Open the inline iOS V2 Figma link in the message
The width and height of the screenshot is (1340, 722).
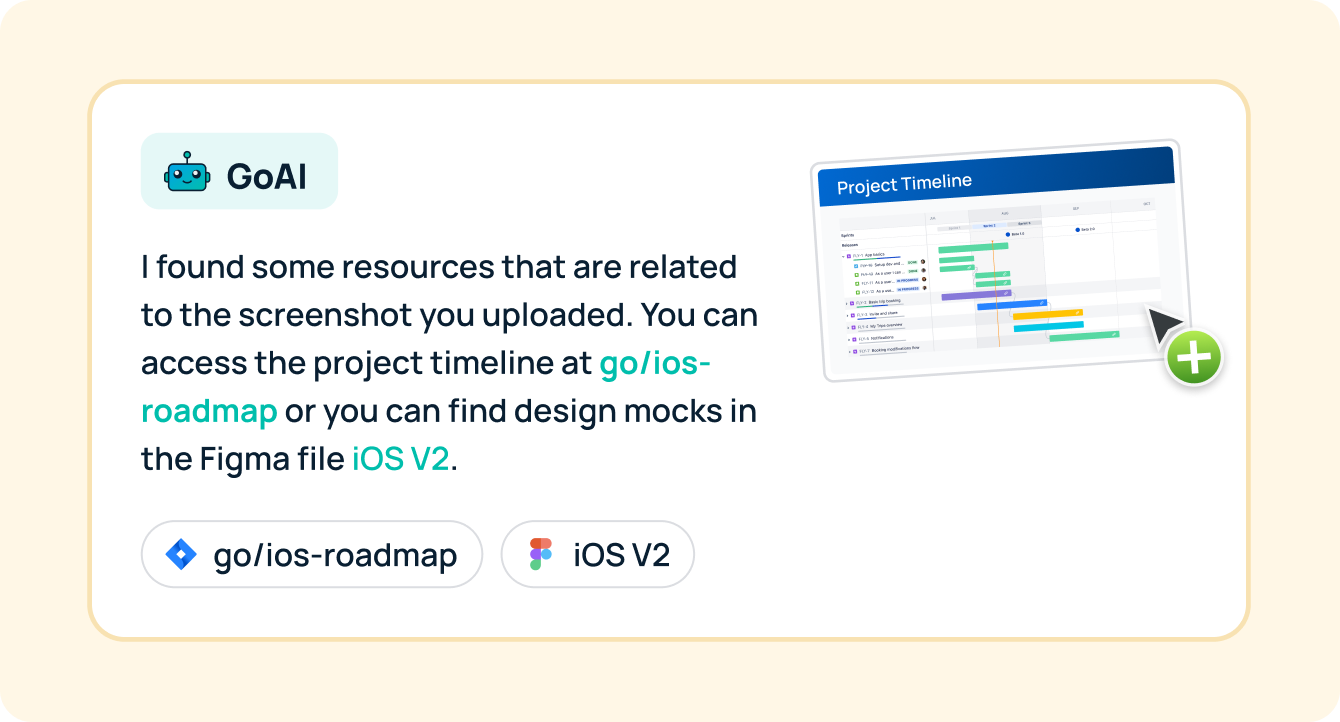pyautogui.click(x=401, y=460)
